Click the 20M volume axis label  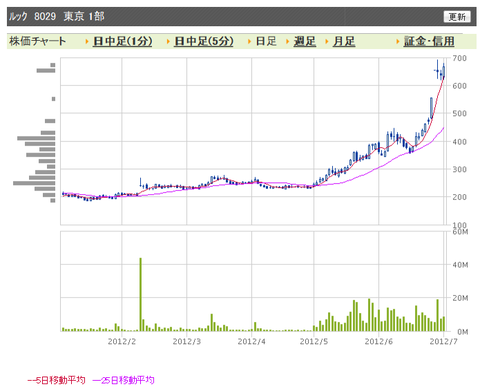[460, 298]
